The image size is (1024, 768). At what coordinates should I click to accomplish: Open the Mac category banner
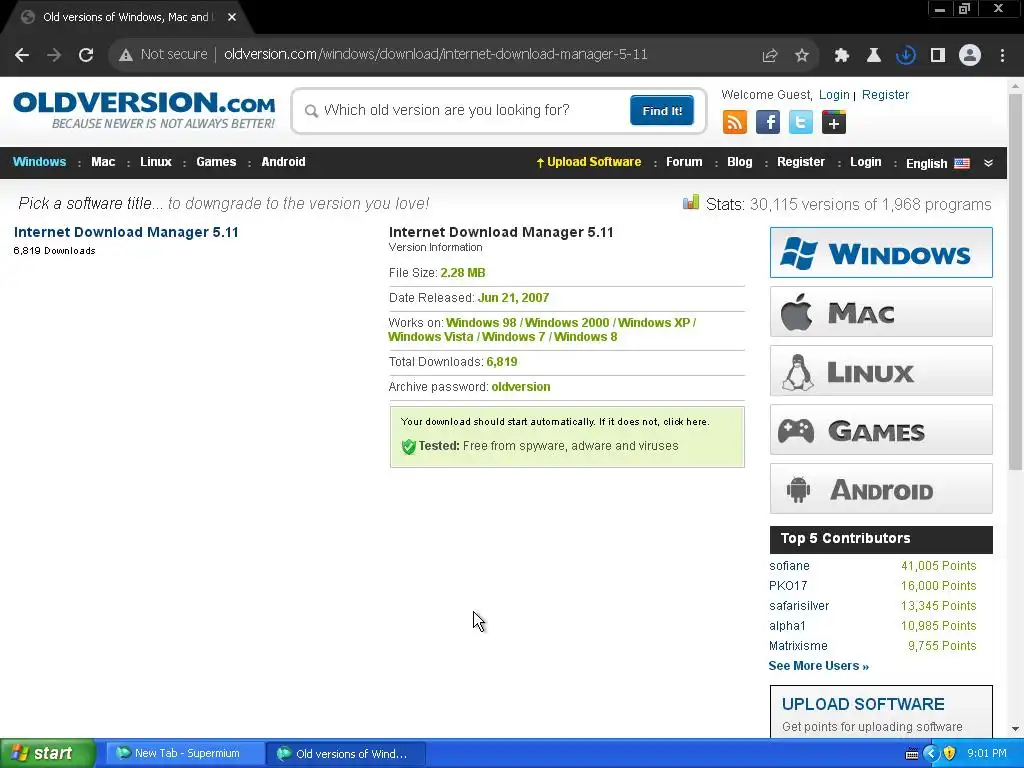tap(881, 312)
